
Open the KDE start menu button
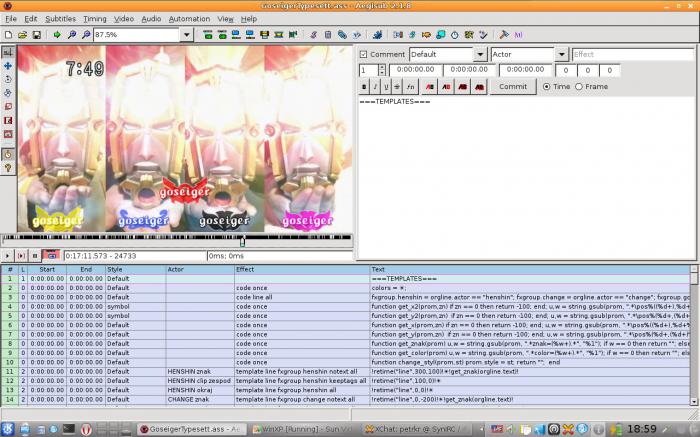point(8,429)
